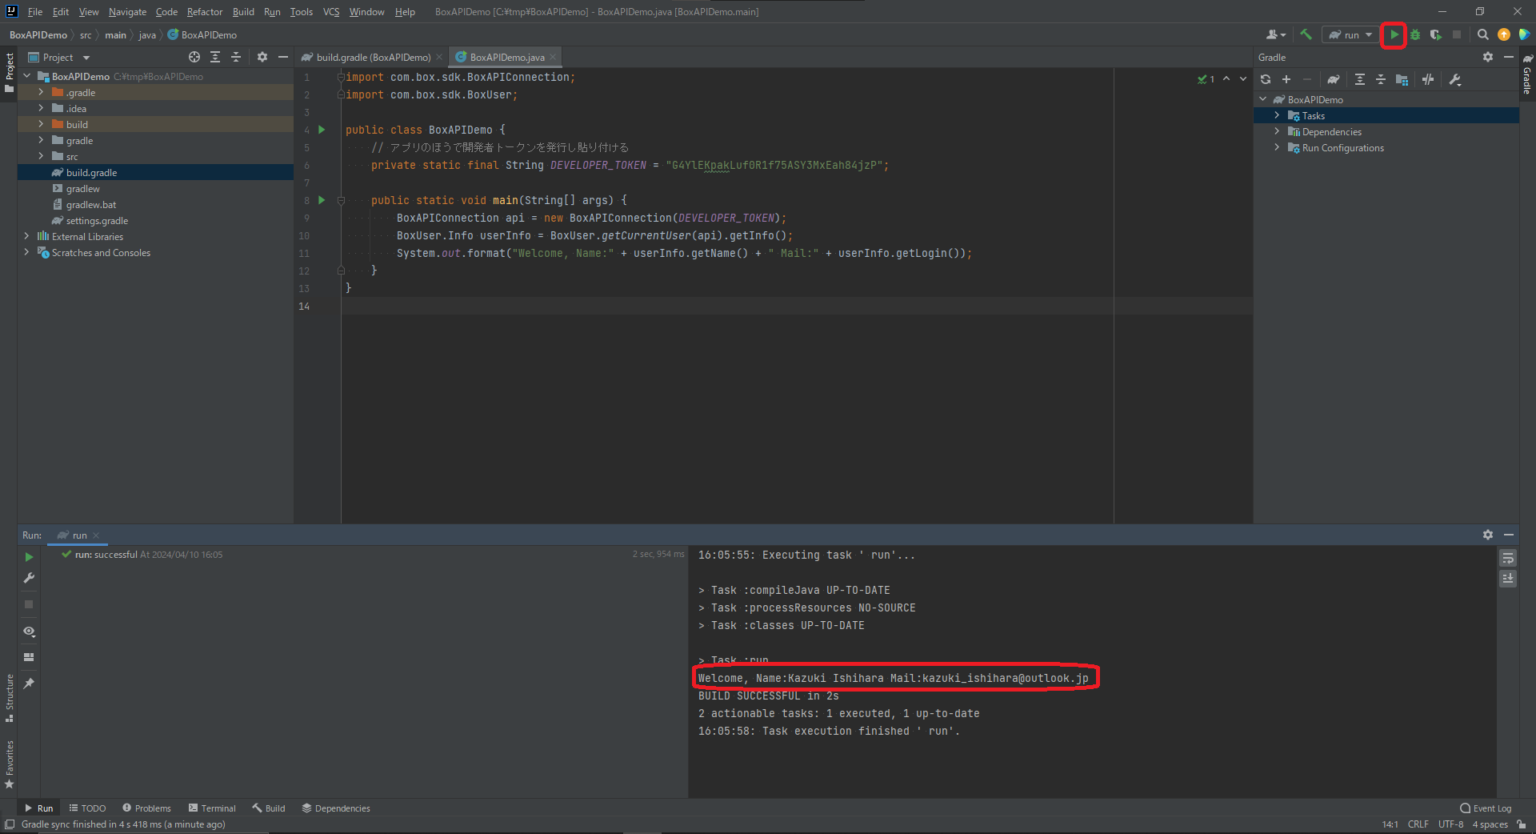Click the Build project hammer icon
The height and width of the screenshot is (834, 1536).
(1305, 35)
